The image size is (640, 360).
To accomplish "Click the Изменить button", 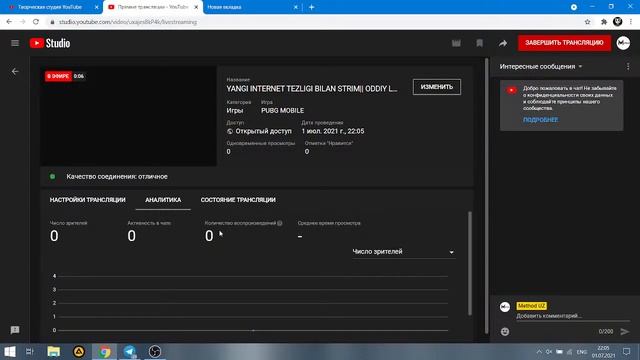I will point(437,87).
